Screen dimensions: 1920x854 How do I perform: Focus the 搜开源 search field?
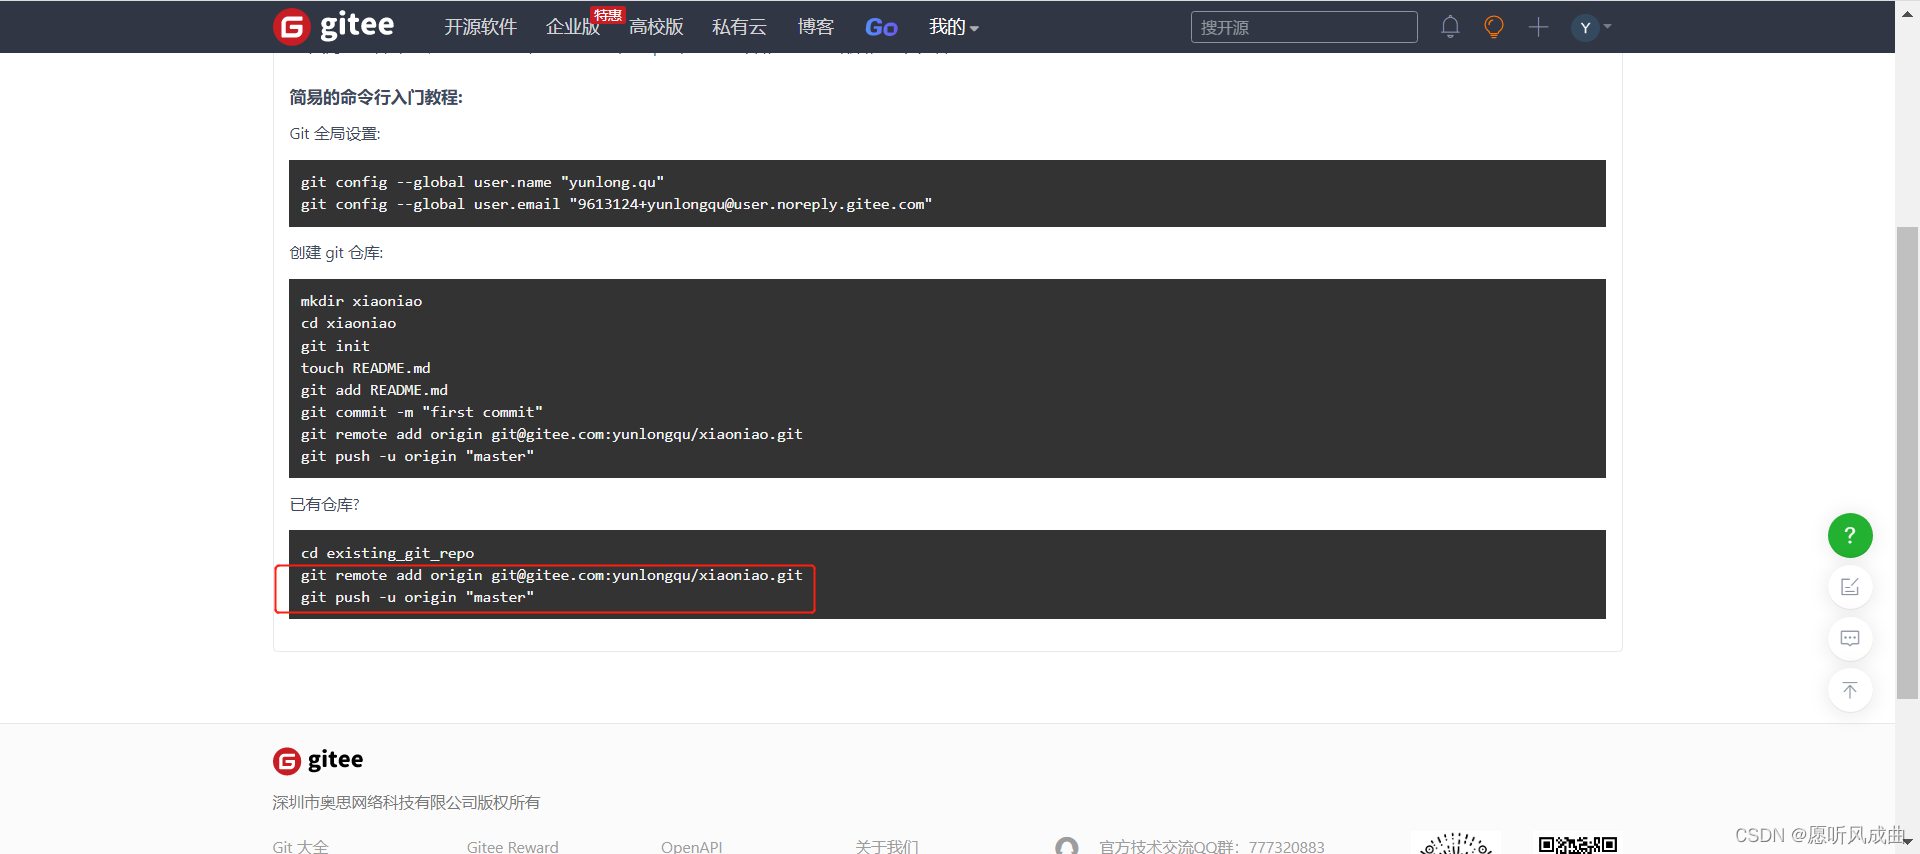[x=1304, y=27]
